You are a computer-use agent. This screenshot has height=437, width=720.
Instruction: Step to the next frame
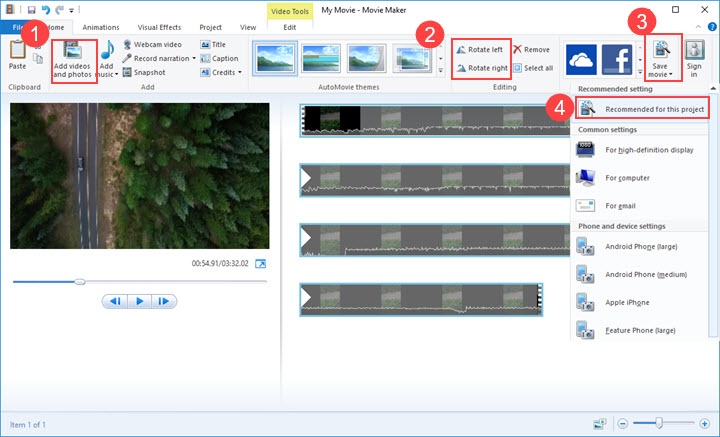(x=164, y=301)
